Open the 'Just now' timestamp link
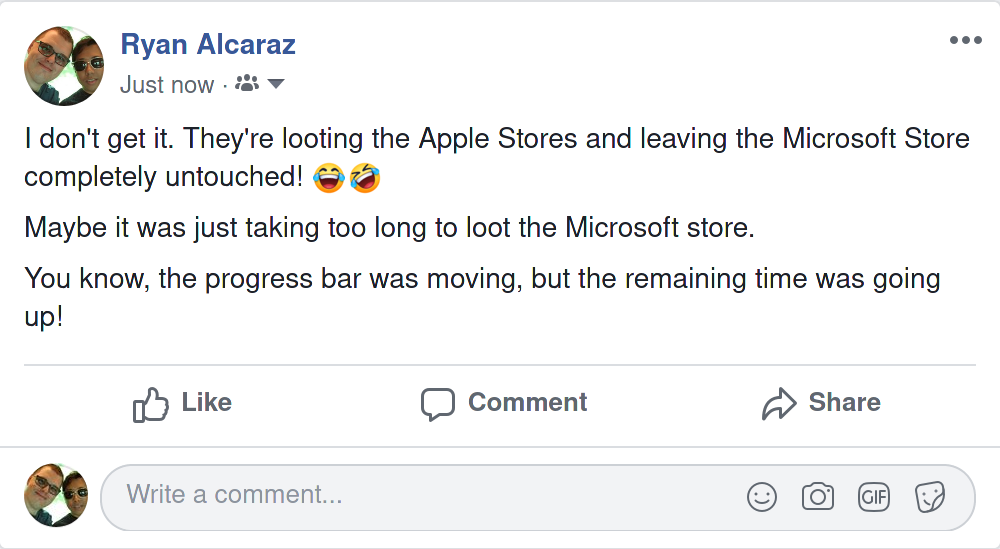The height and width of the screenshot is (549, 1000). [x=166, y=85]
